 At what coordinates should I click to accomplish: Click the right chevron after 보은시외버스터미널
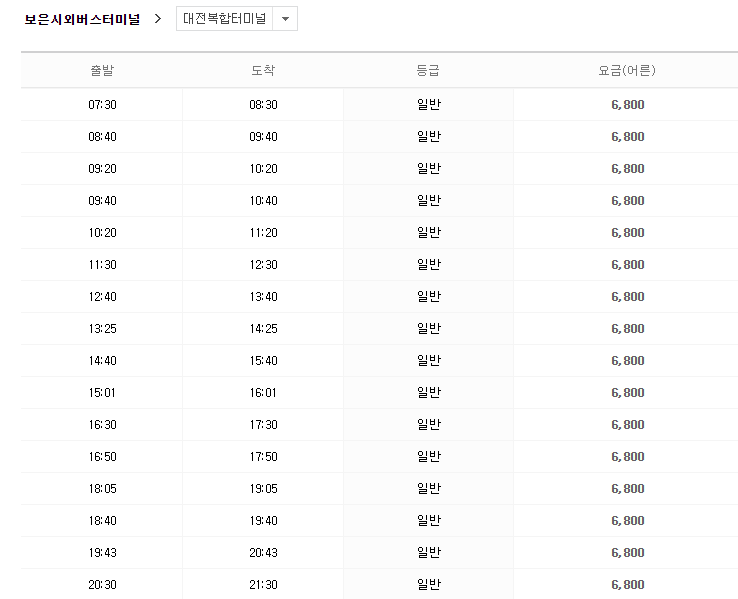pyautogui.click(x=158, y=19)
